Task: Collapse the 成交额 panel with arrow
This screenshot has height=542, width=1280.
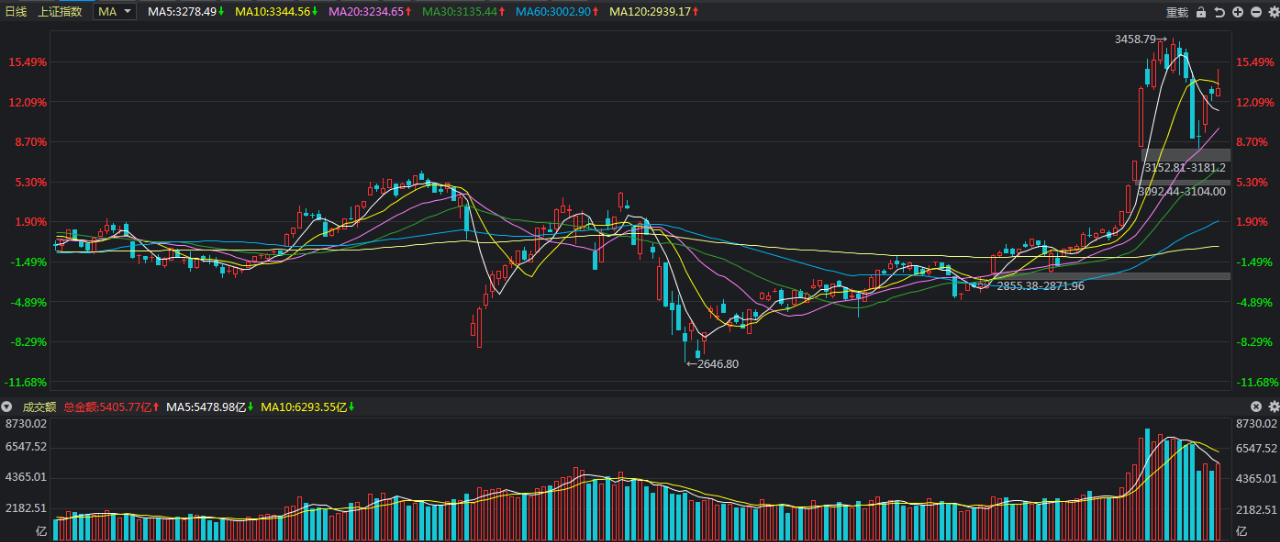Action: click(7, 407)
